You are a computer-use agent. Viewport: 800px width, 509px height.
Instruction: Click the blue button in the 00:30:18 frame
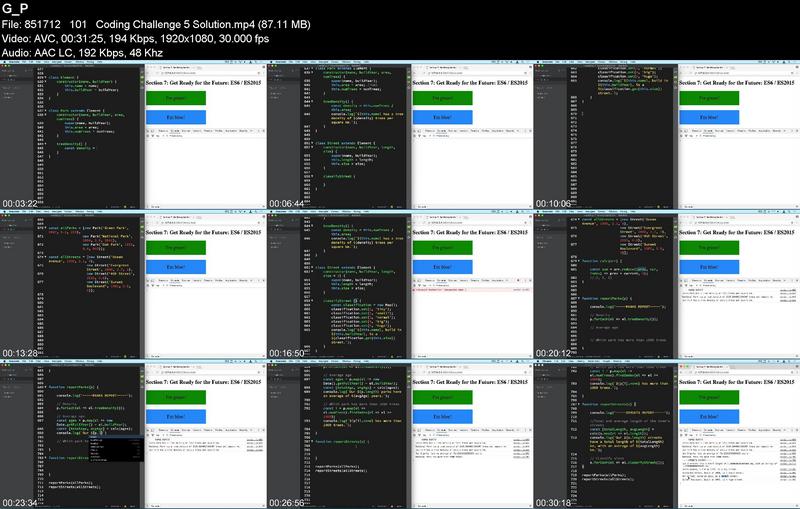click(x=709, y=417)
